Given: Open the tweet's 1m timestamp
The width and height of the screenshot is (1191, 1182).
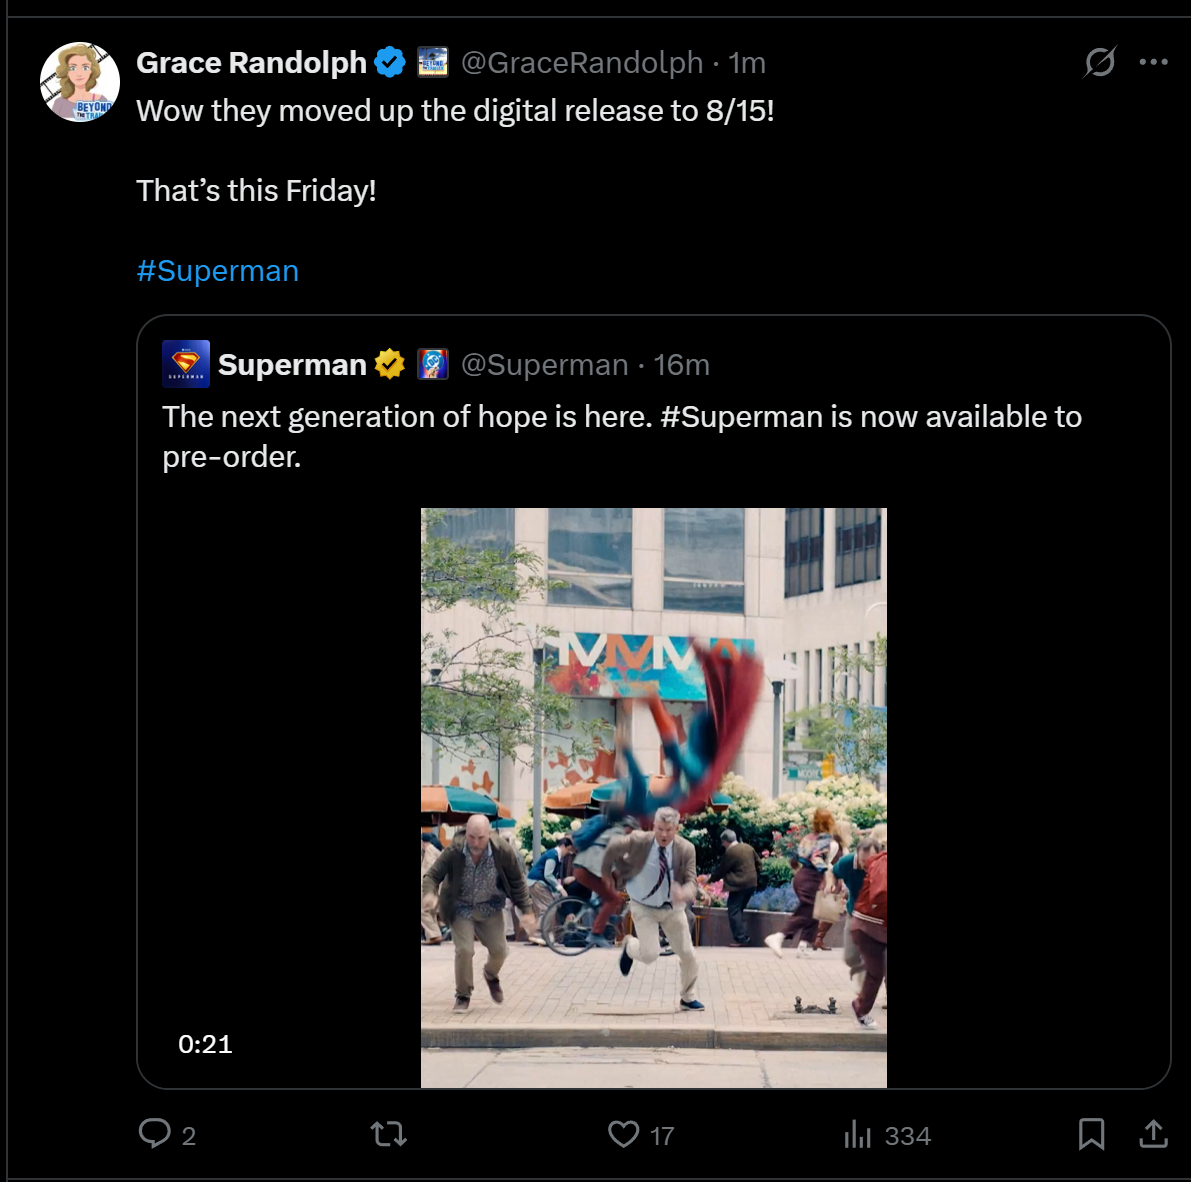Looking at the screenshot, I should 747,62.
